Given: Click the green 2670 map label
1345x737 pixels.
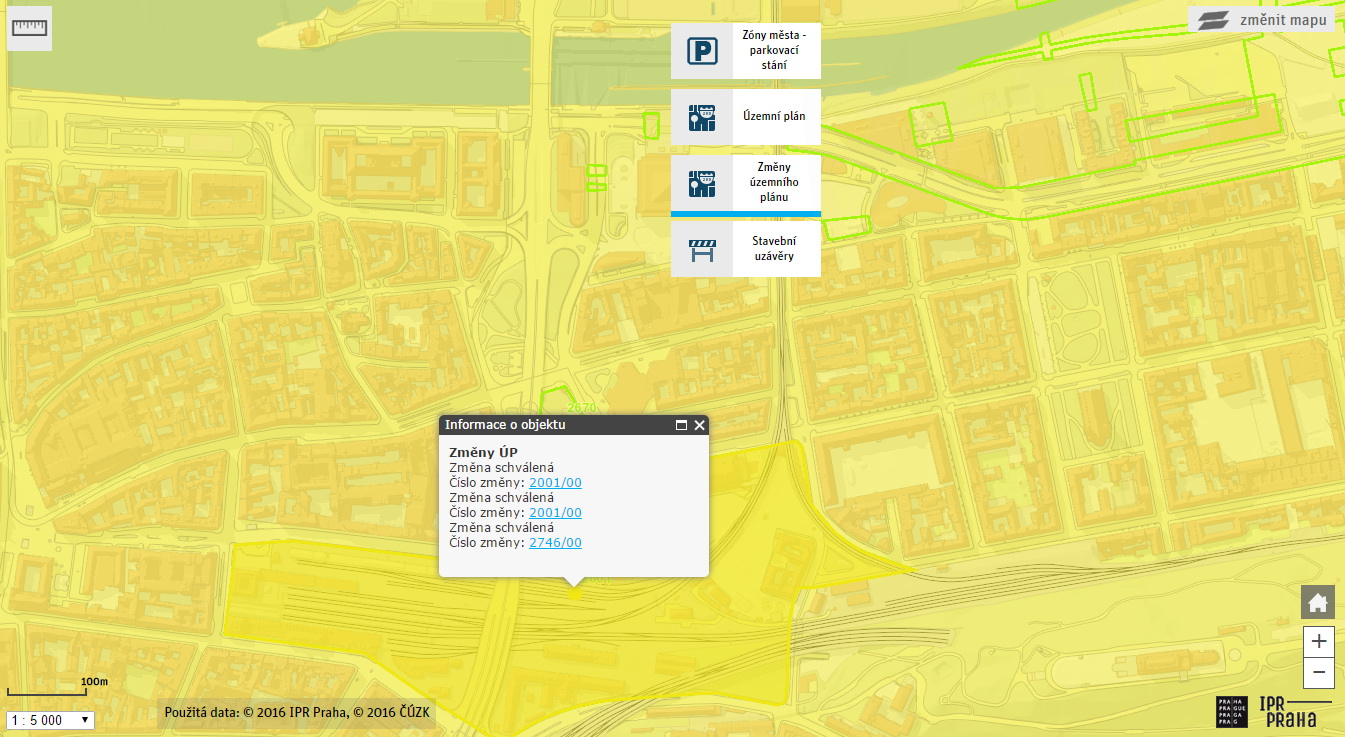Looking at the screenshot, I should [581, 407].
